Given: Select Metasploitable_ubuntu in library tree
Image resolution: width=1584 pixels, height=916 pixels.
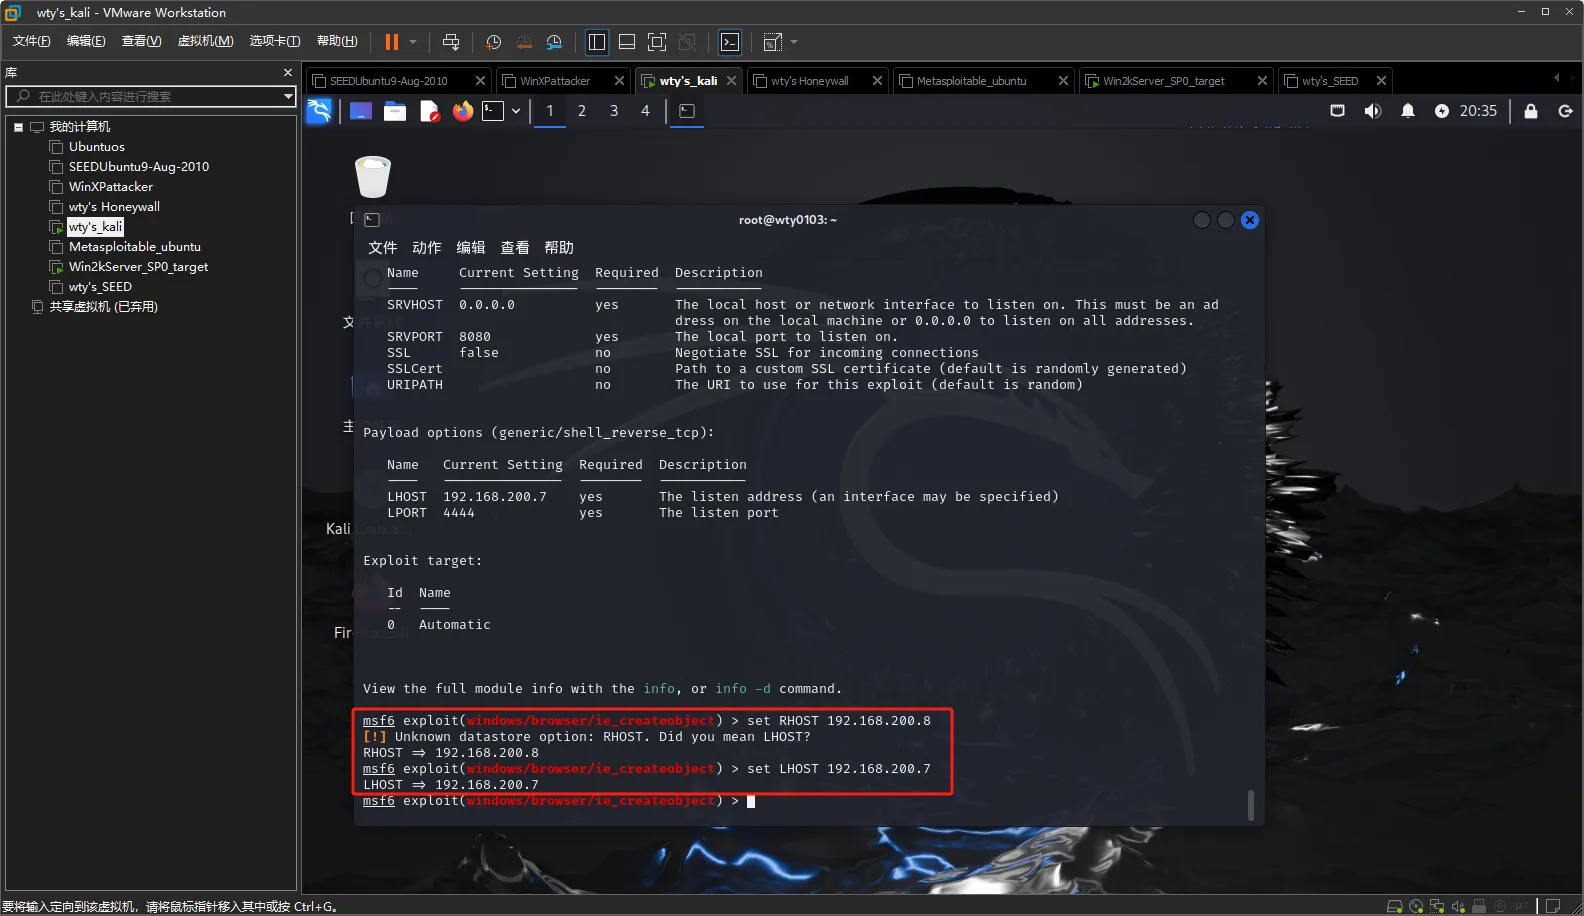Looking at the screenshot, I should (134, 247).
